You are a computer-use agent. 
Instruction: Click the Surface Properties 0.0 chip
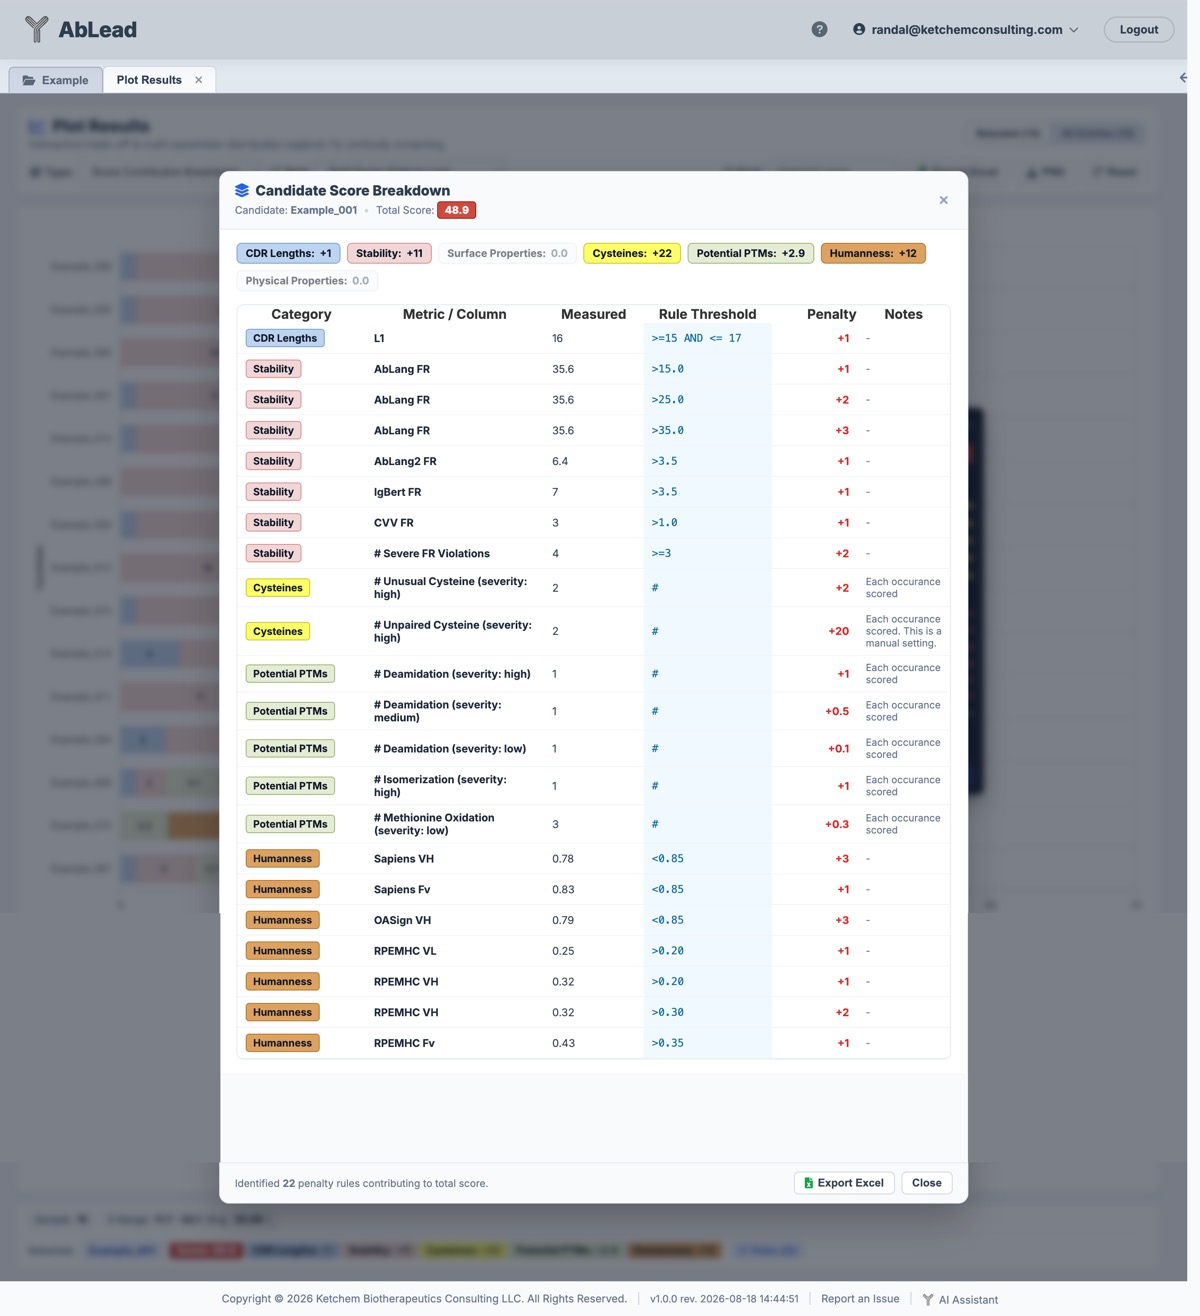coord(507,253)
